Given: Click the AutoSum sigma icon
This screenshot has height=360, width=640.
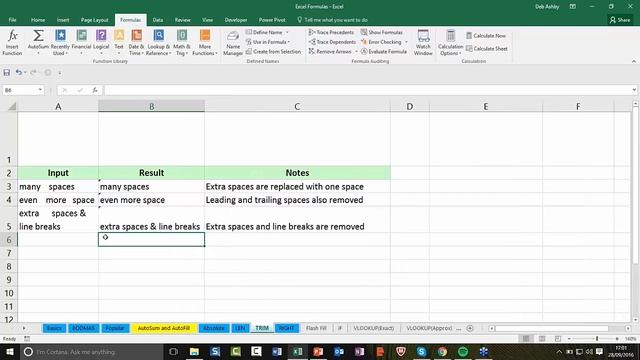Looking at the screenshot, I should pyautogui.click(x=38, y=36).
